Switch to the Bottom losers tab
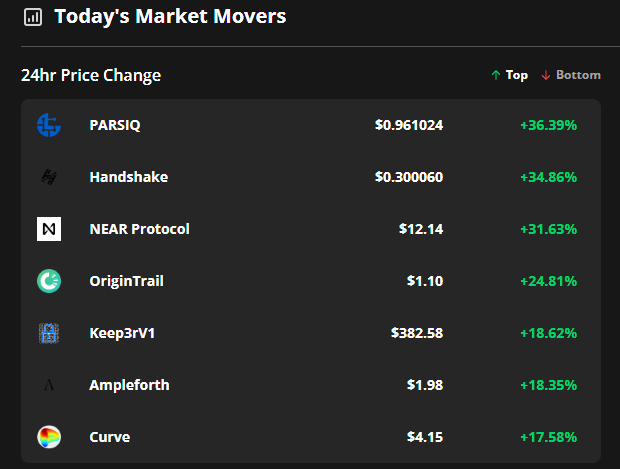The image size is (620, 469). (571, 75)
